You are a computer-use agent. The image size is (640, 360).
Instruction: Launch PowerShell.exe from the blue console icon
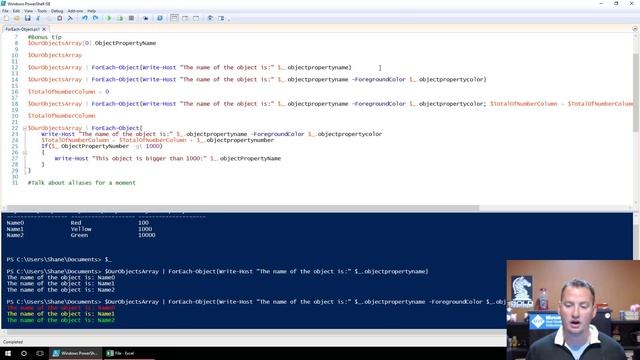coord(160,18)
